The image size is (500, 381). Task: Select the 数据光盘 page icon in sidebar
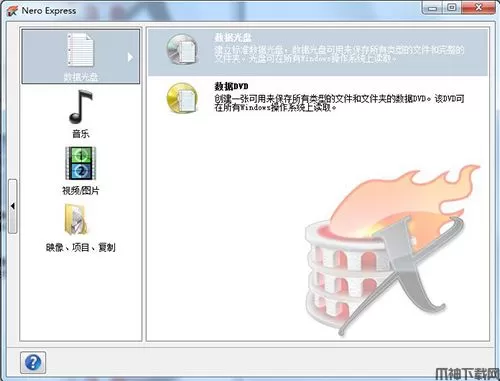pyautogui.click(x=80, y=50)
